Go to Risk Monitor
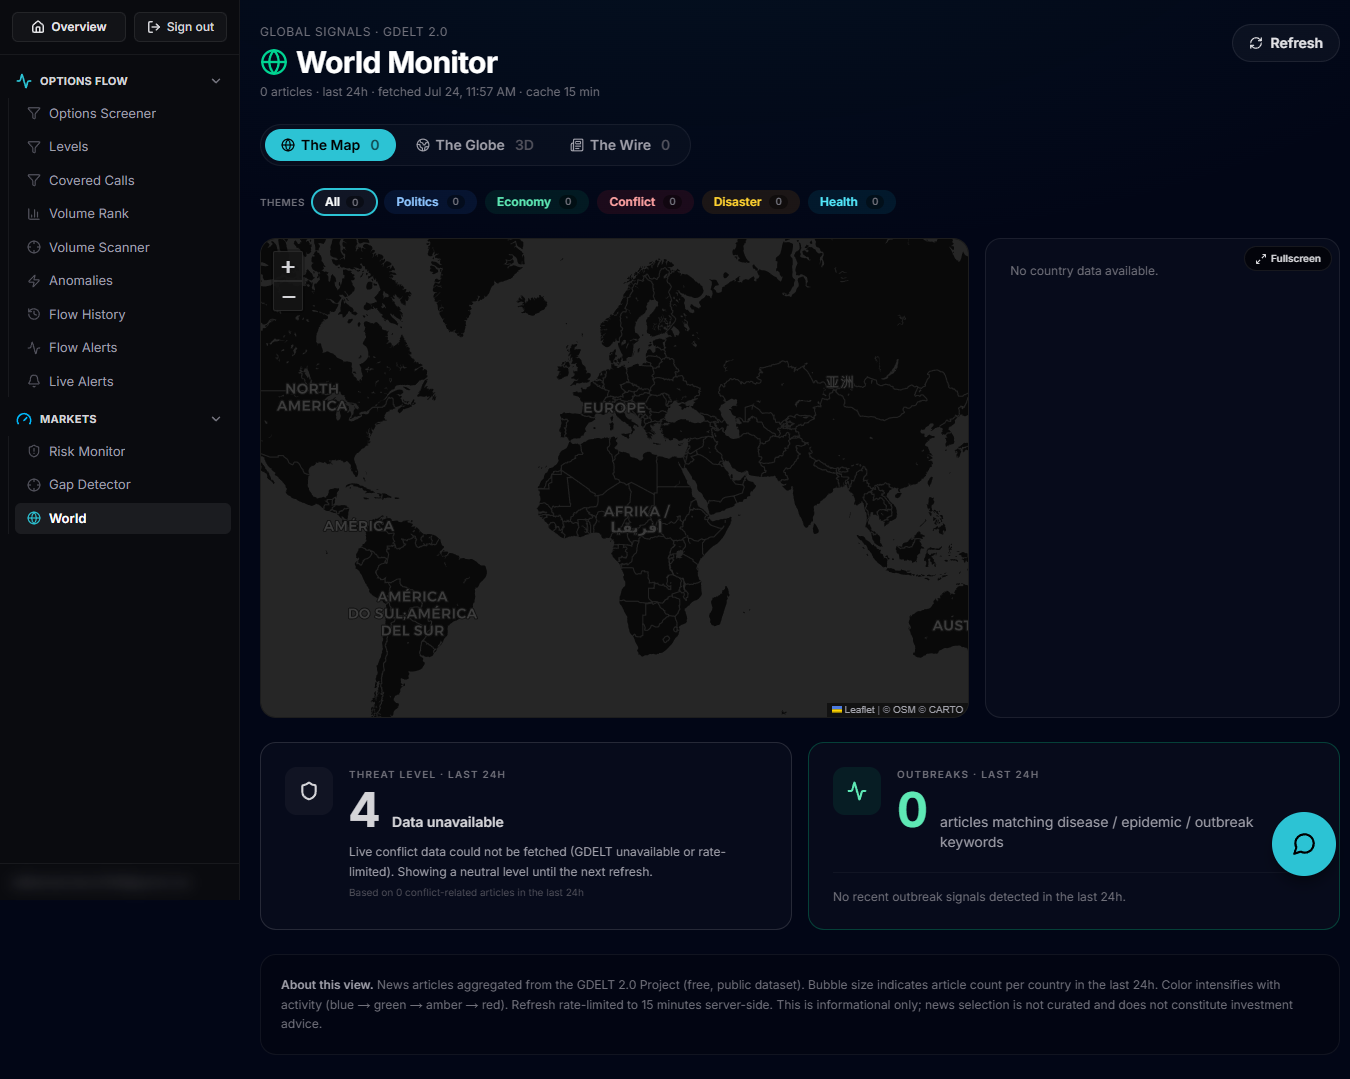Image resolution: width=1350 pixels, height=1079 pixels. [x=123, y=452]
